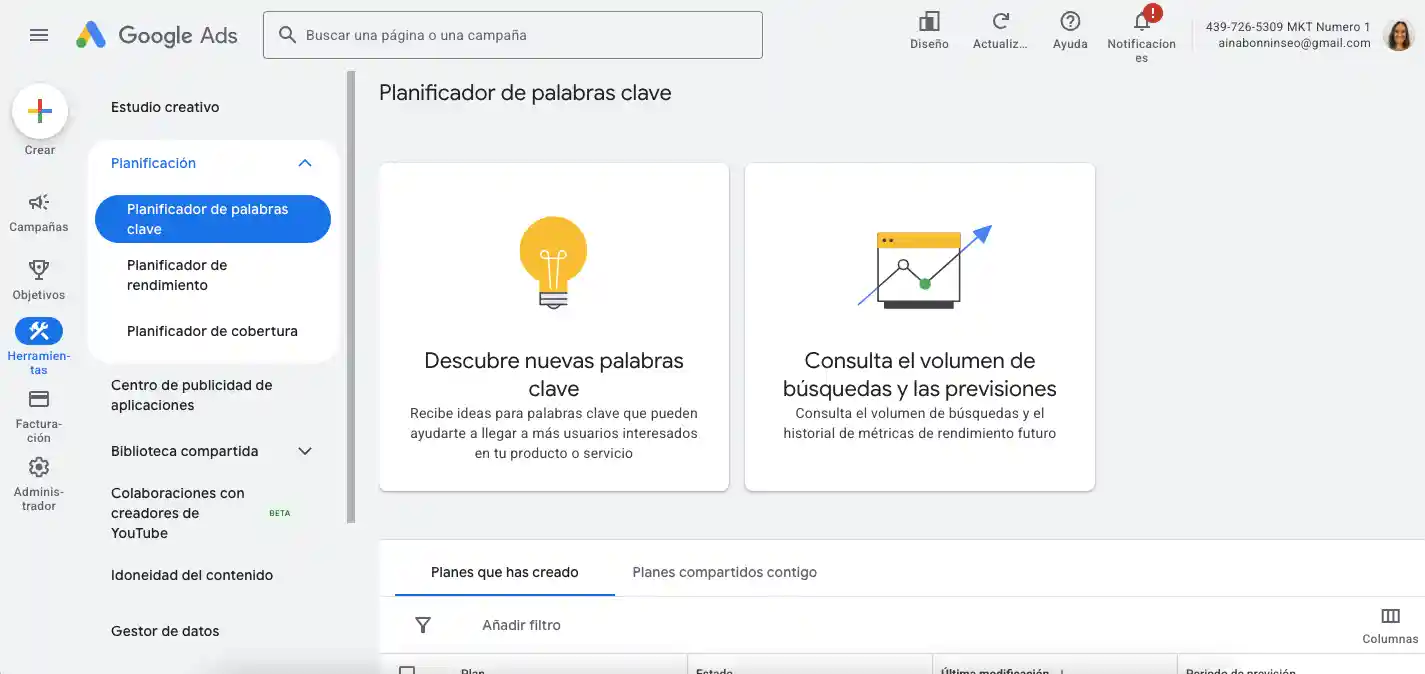The height and width of the screenshot is (674, 1425).
Task: Click the Planificación section label
Action: 153,163
